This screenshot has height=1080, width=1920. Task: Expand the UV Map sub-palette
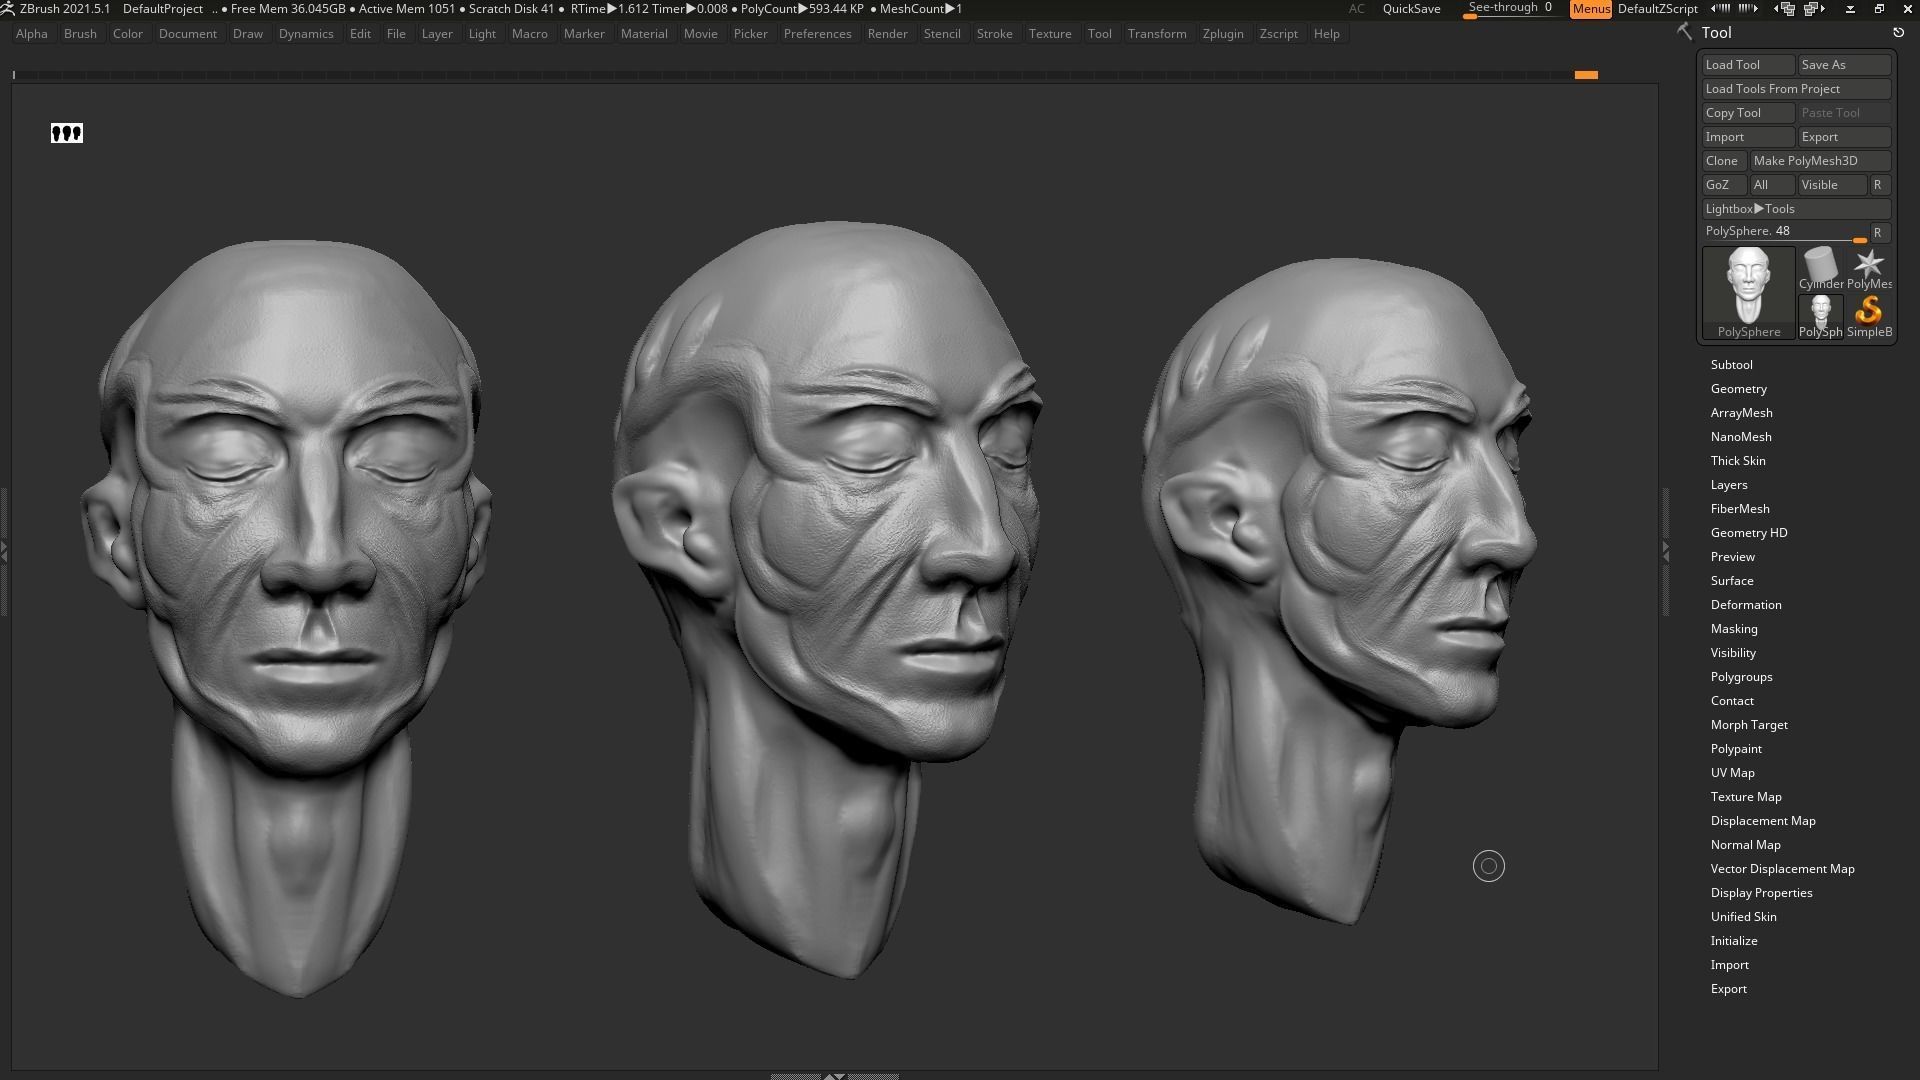pos(1732,773)
